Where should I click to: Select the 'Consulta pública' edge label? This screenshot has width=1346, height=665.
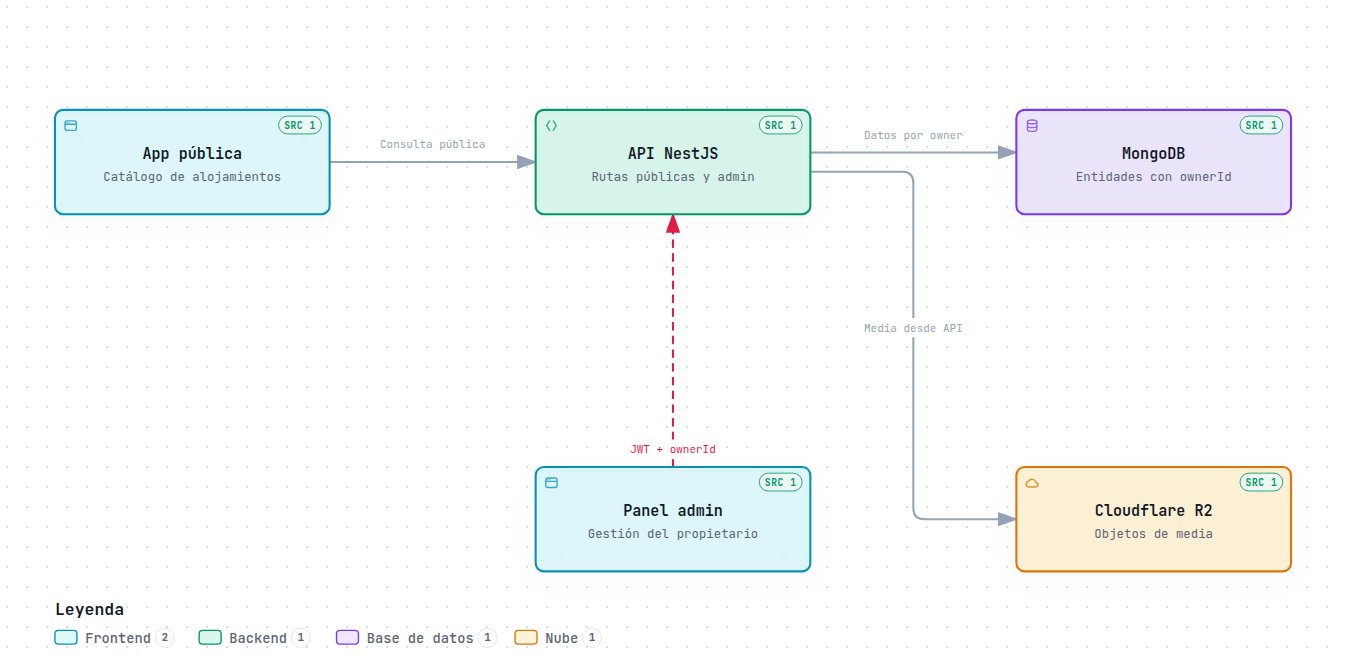[x=433, y=144]
